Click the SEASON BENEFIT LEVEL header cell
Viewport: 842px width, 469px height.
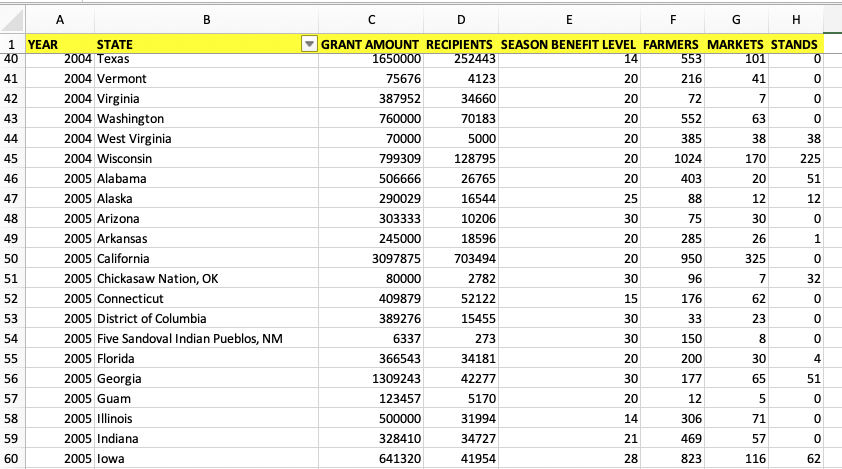pyautogui.click(x=569, y=44)
